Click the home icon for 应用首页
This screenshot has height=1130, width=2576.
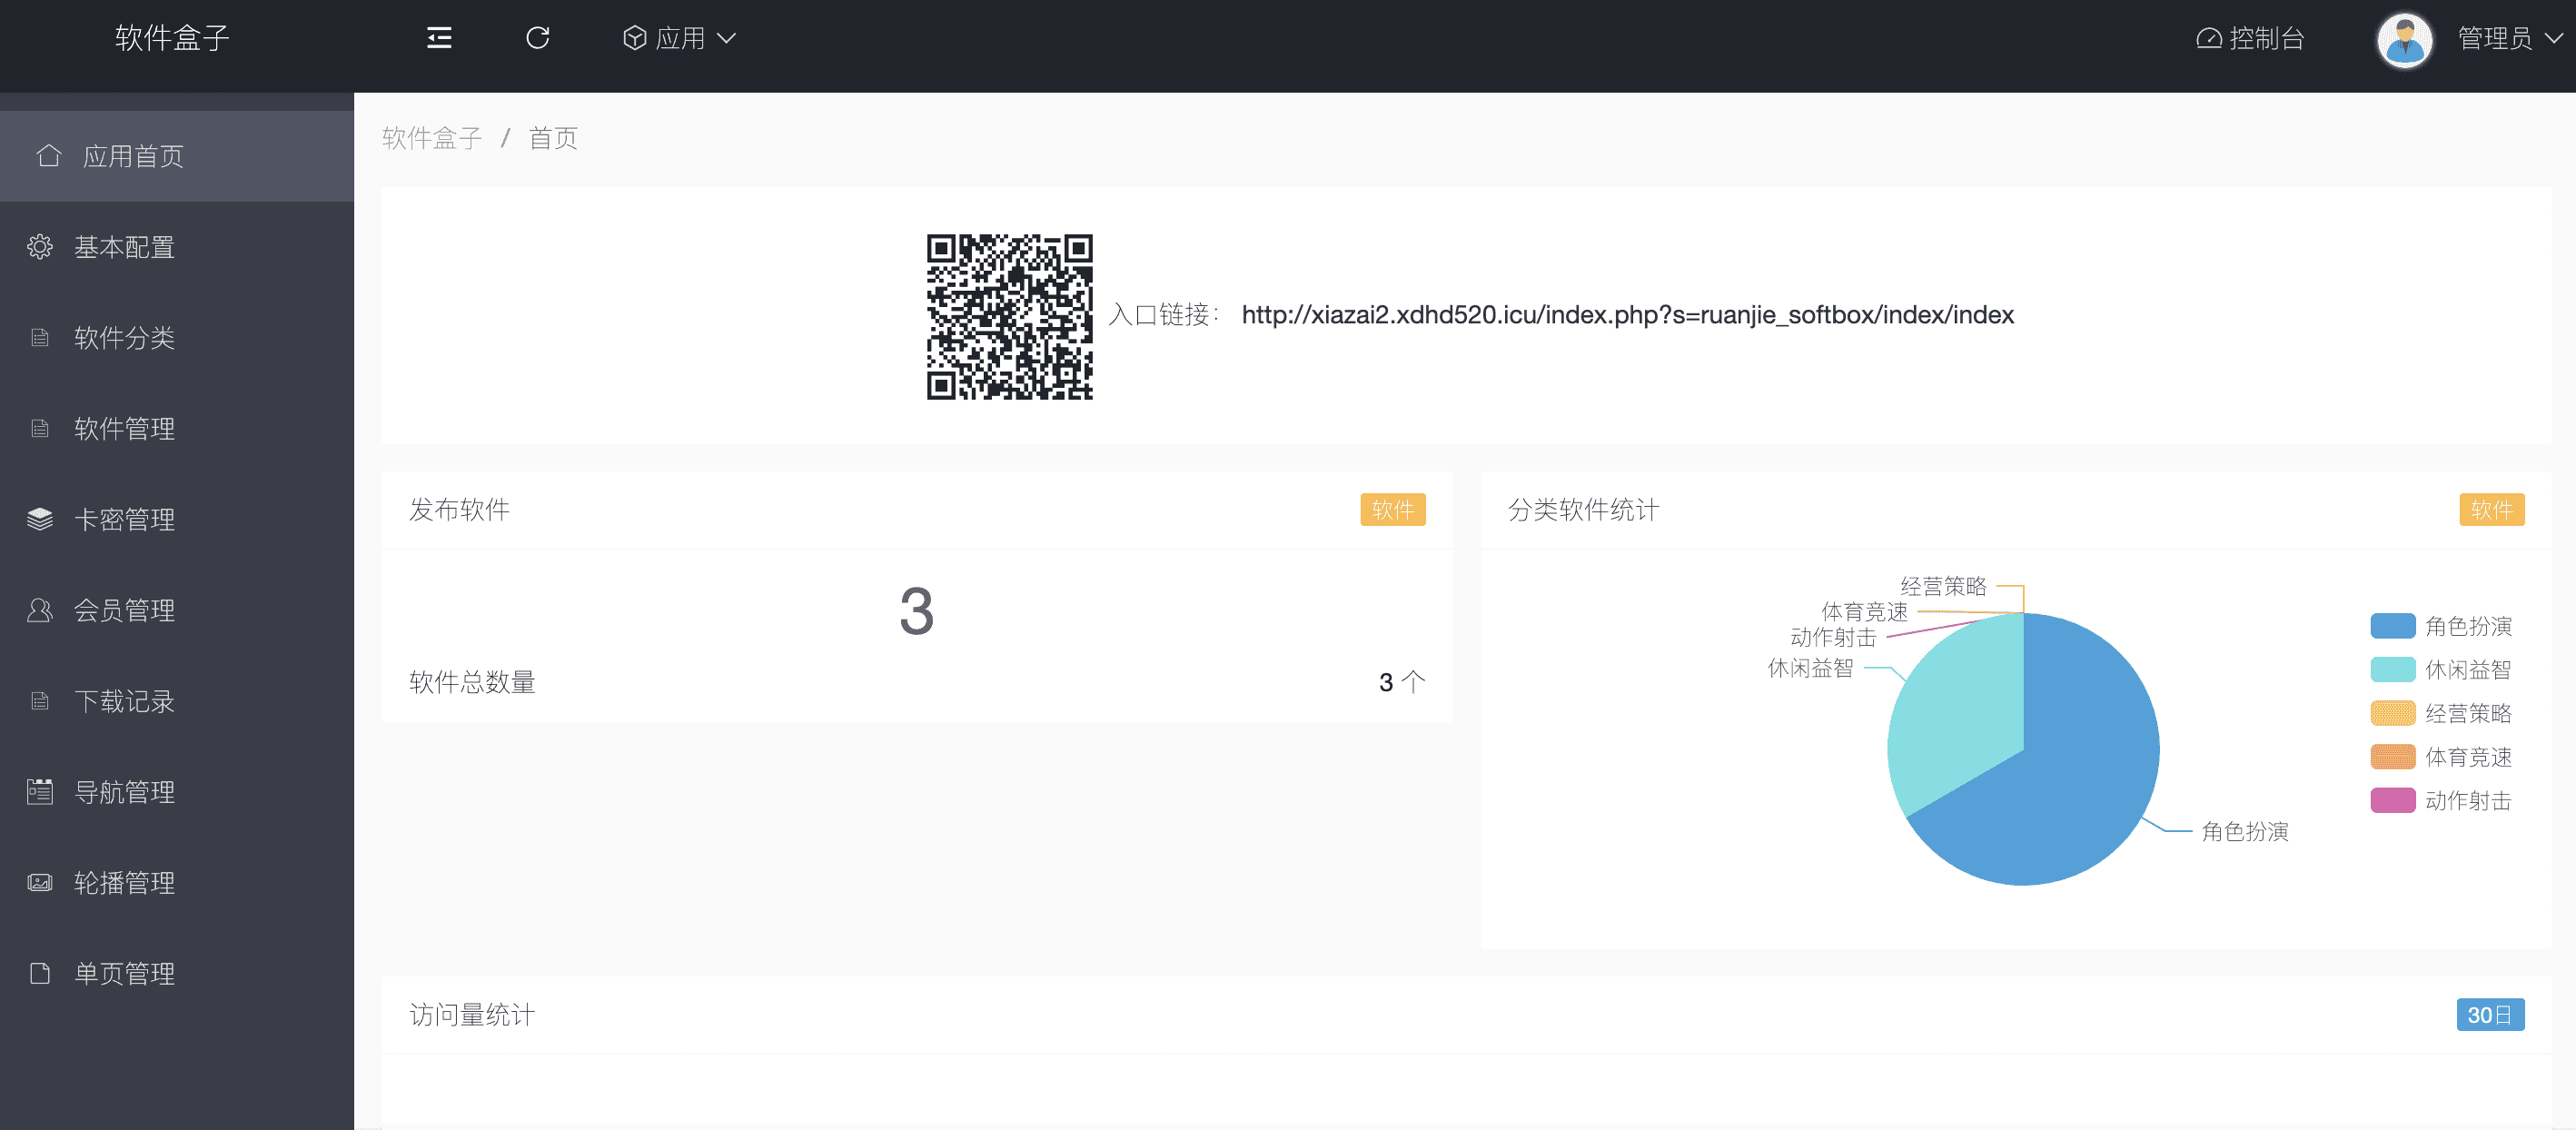[48, 155]
